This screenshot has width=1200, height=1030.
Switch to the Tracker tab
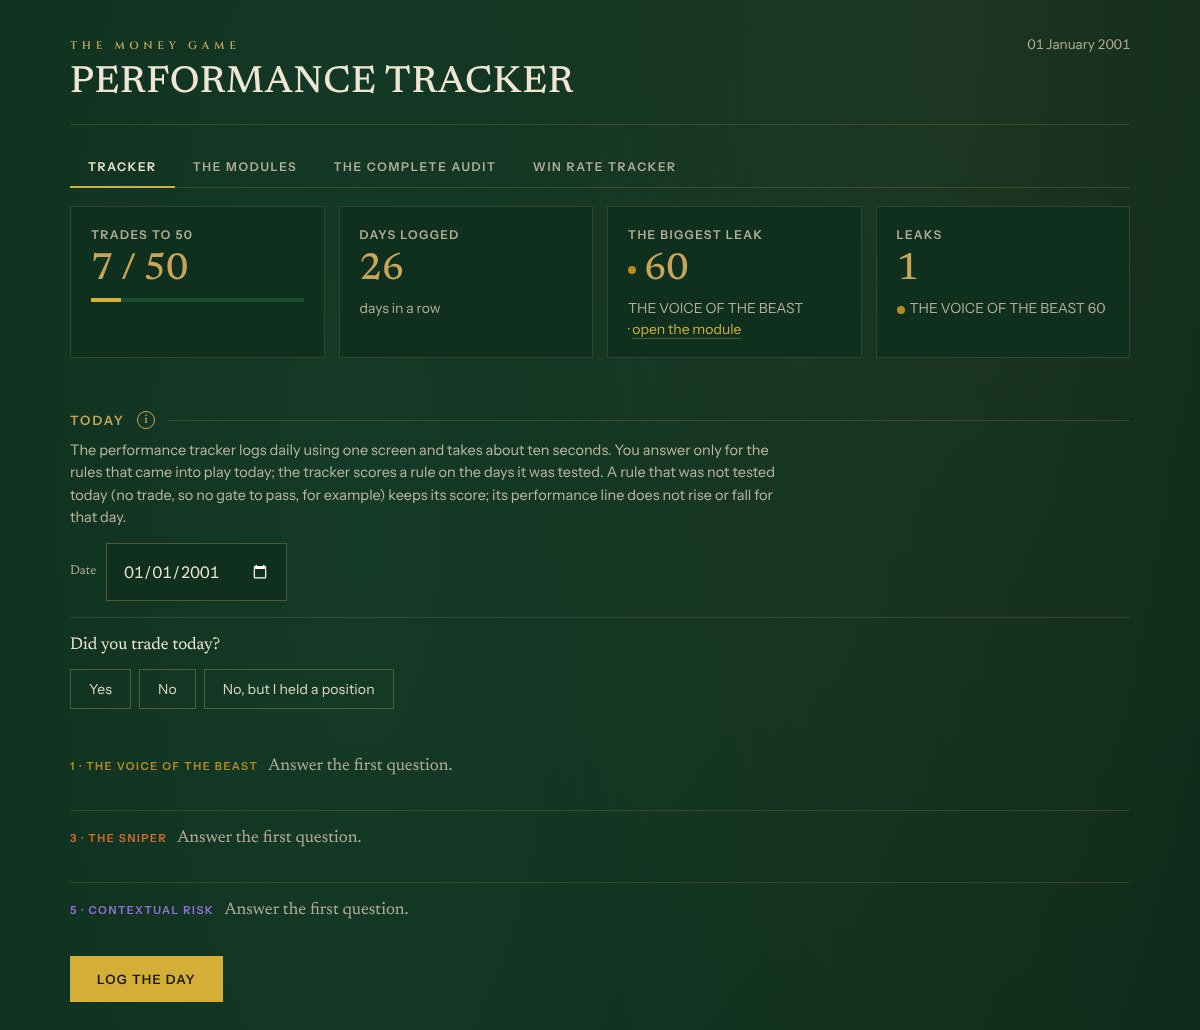[122, 167]
